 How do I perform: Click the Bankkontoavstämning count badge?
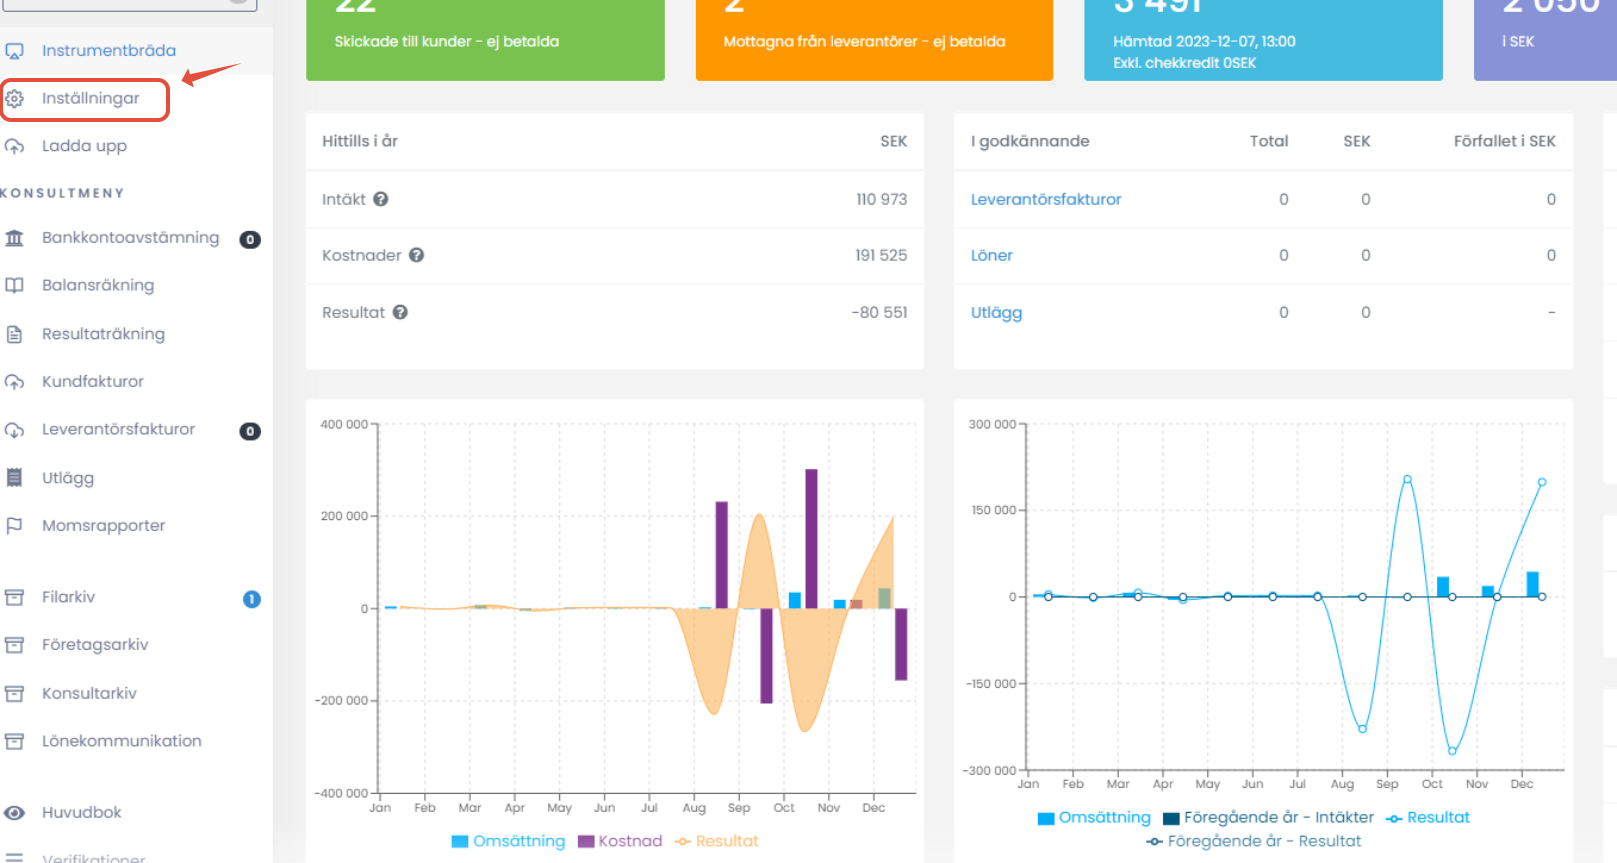(250, 240)
